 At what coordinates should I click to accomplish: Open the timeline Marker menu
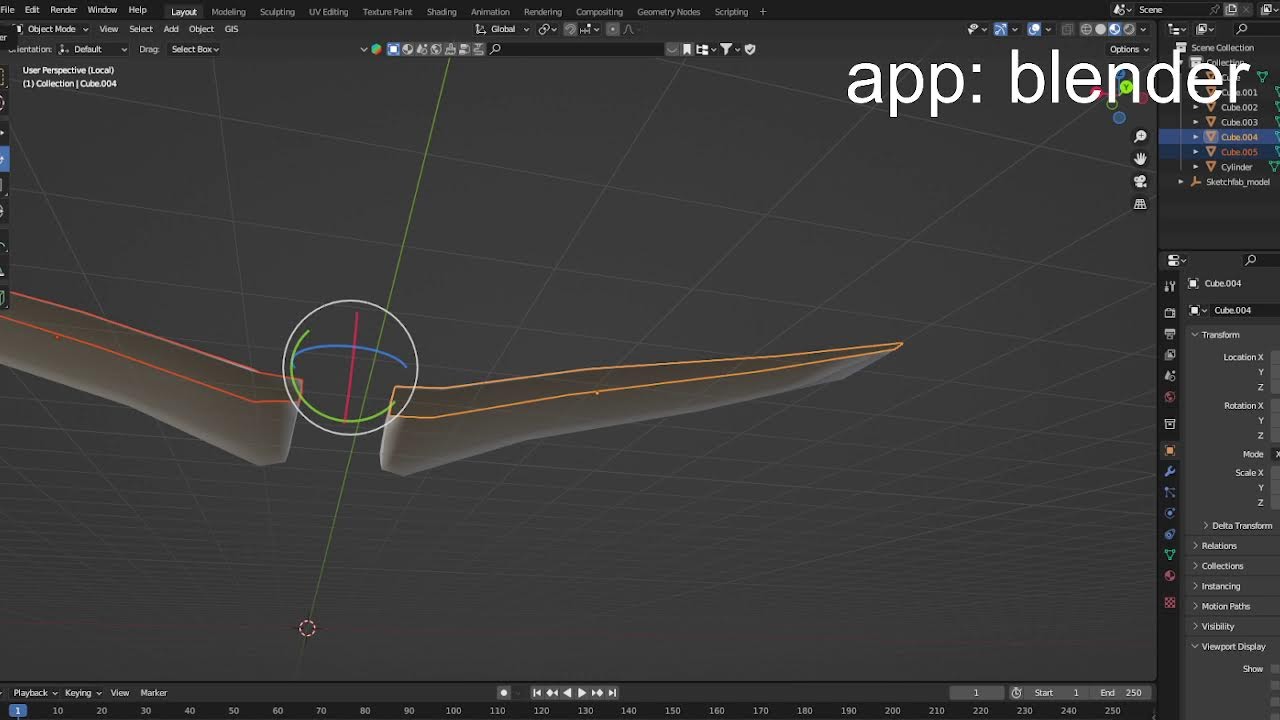(153, 693)
